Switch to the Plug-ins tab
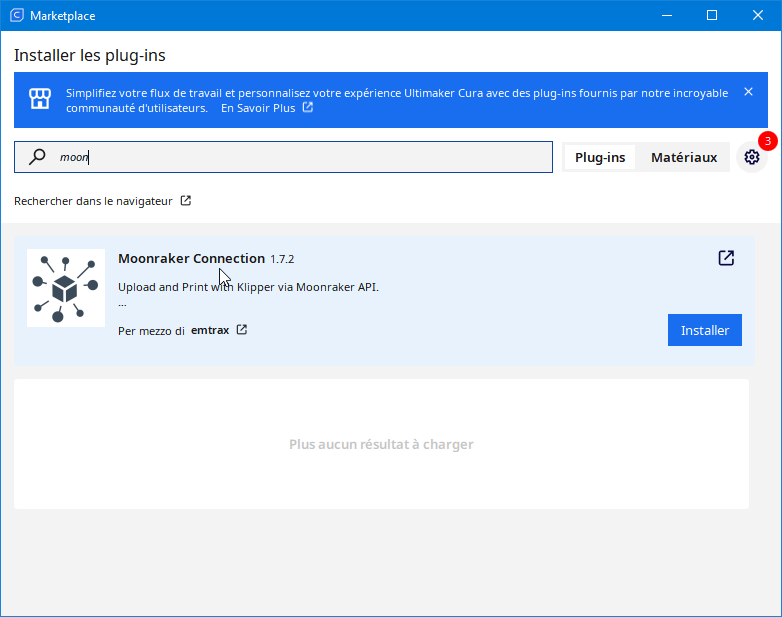Image resolution: width=782 pixels, height=617 pixels. point(600,158)
